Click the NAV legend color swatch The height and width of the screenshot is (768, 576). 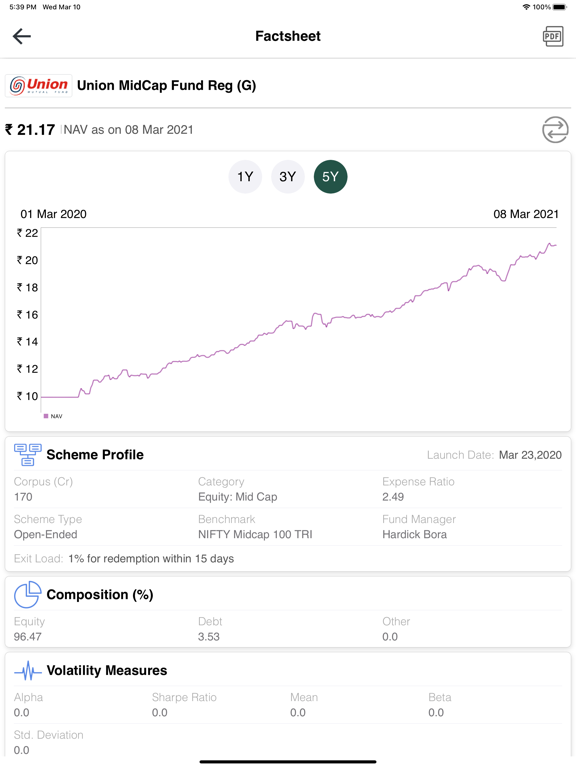click(x=46, y=416)
